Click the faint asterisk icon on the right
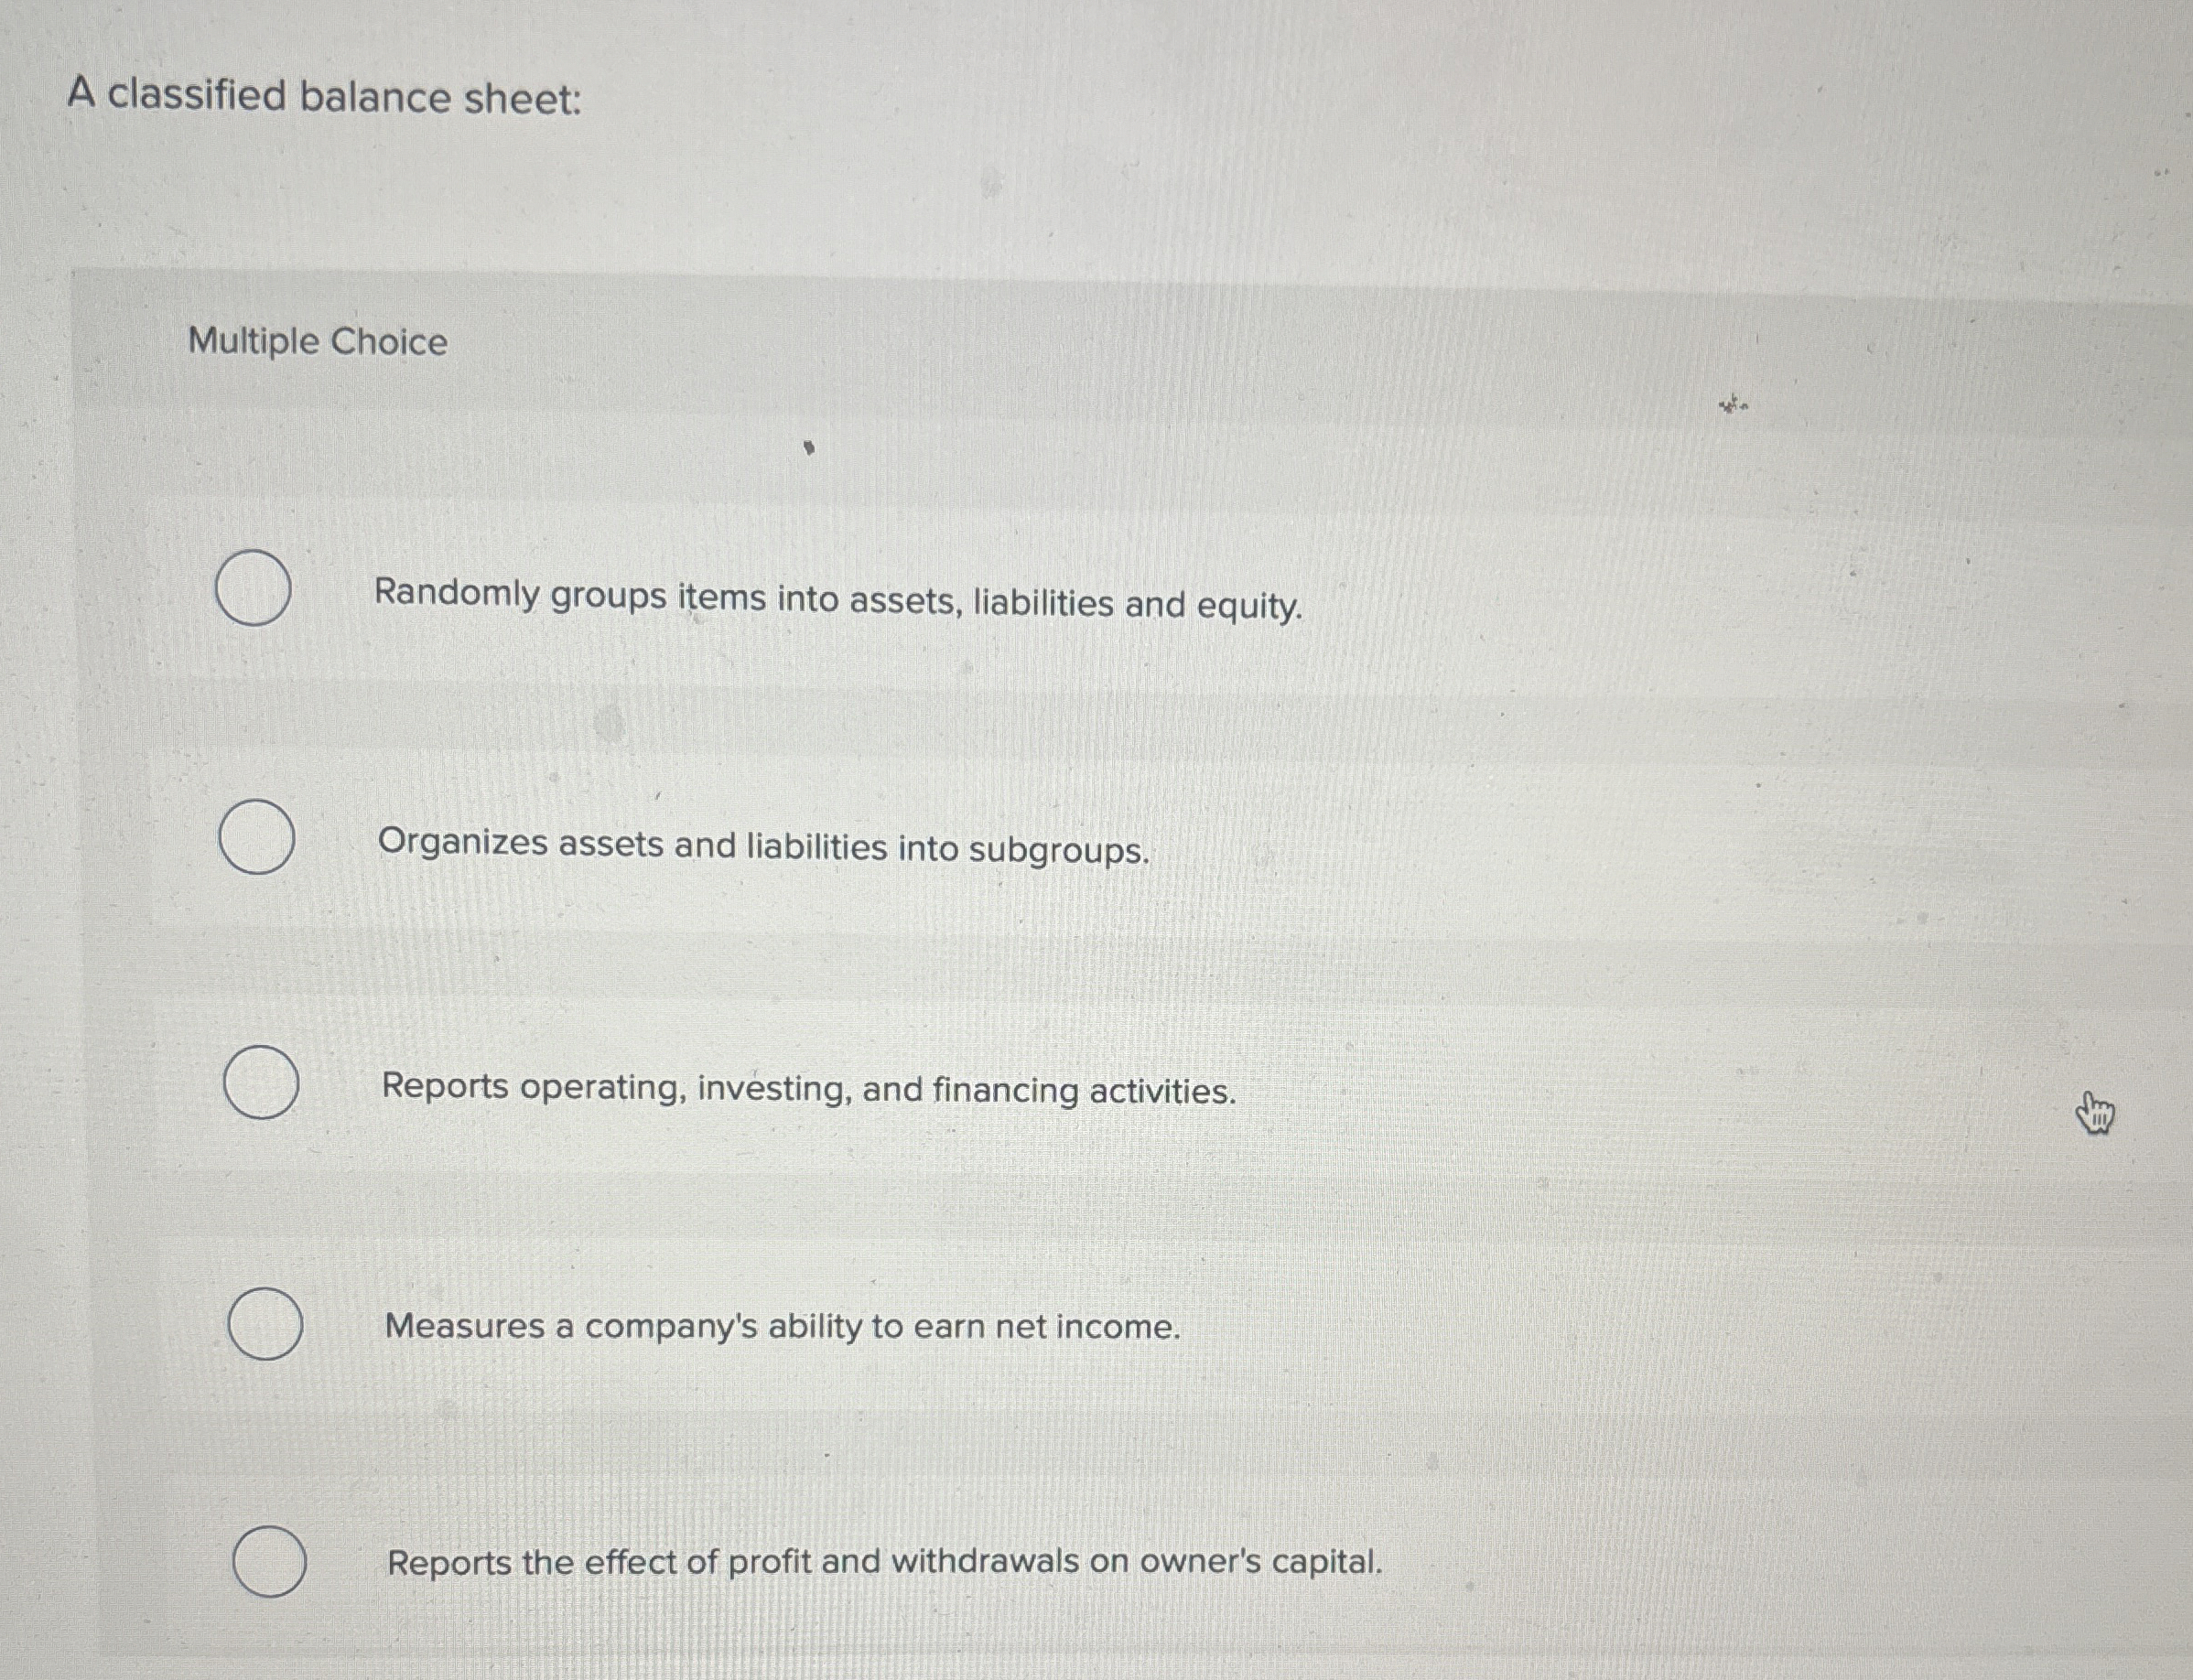Viewport: 2193px width, 1680px height. (x=1731, y=404)
